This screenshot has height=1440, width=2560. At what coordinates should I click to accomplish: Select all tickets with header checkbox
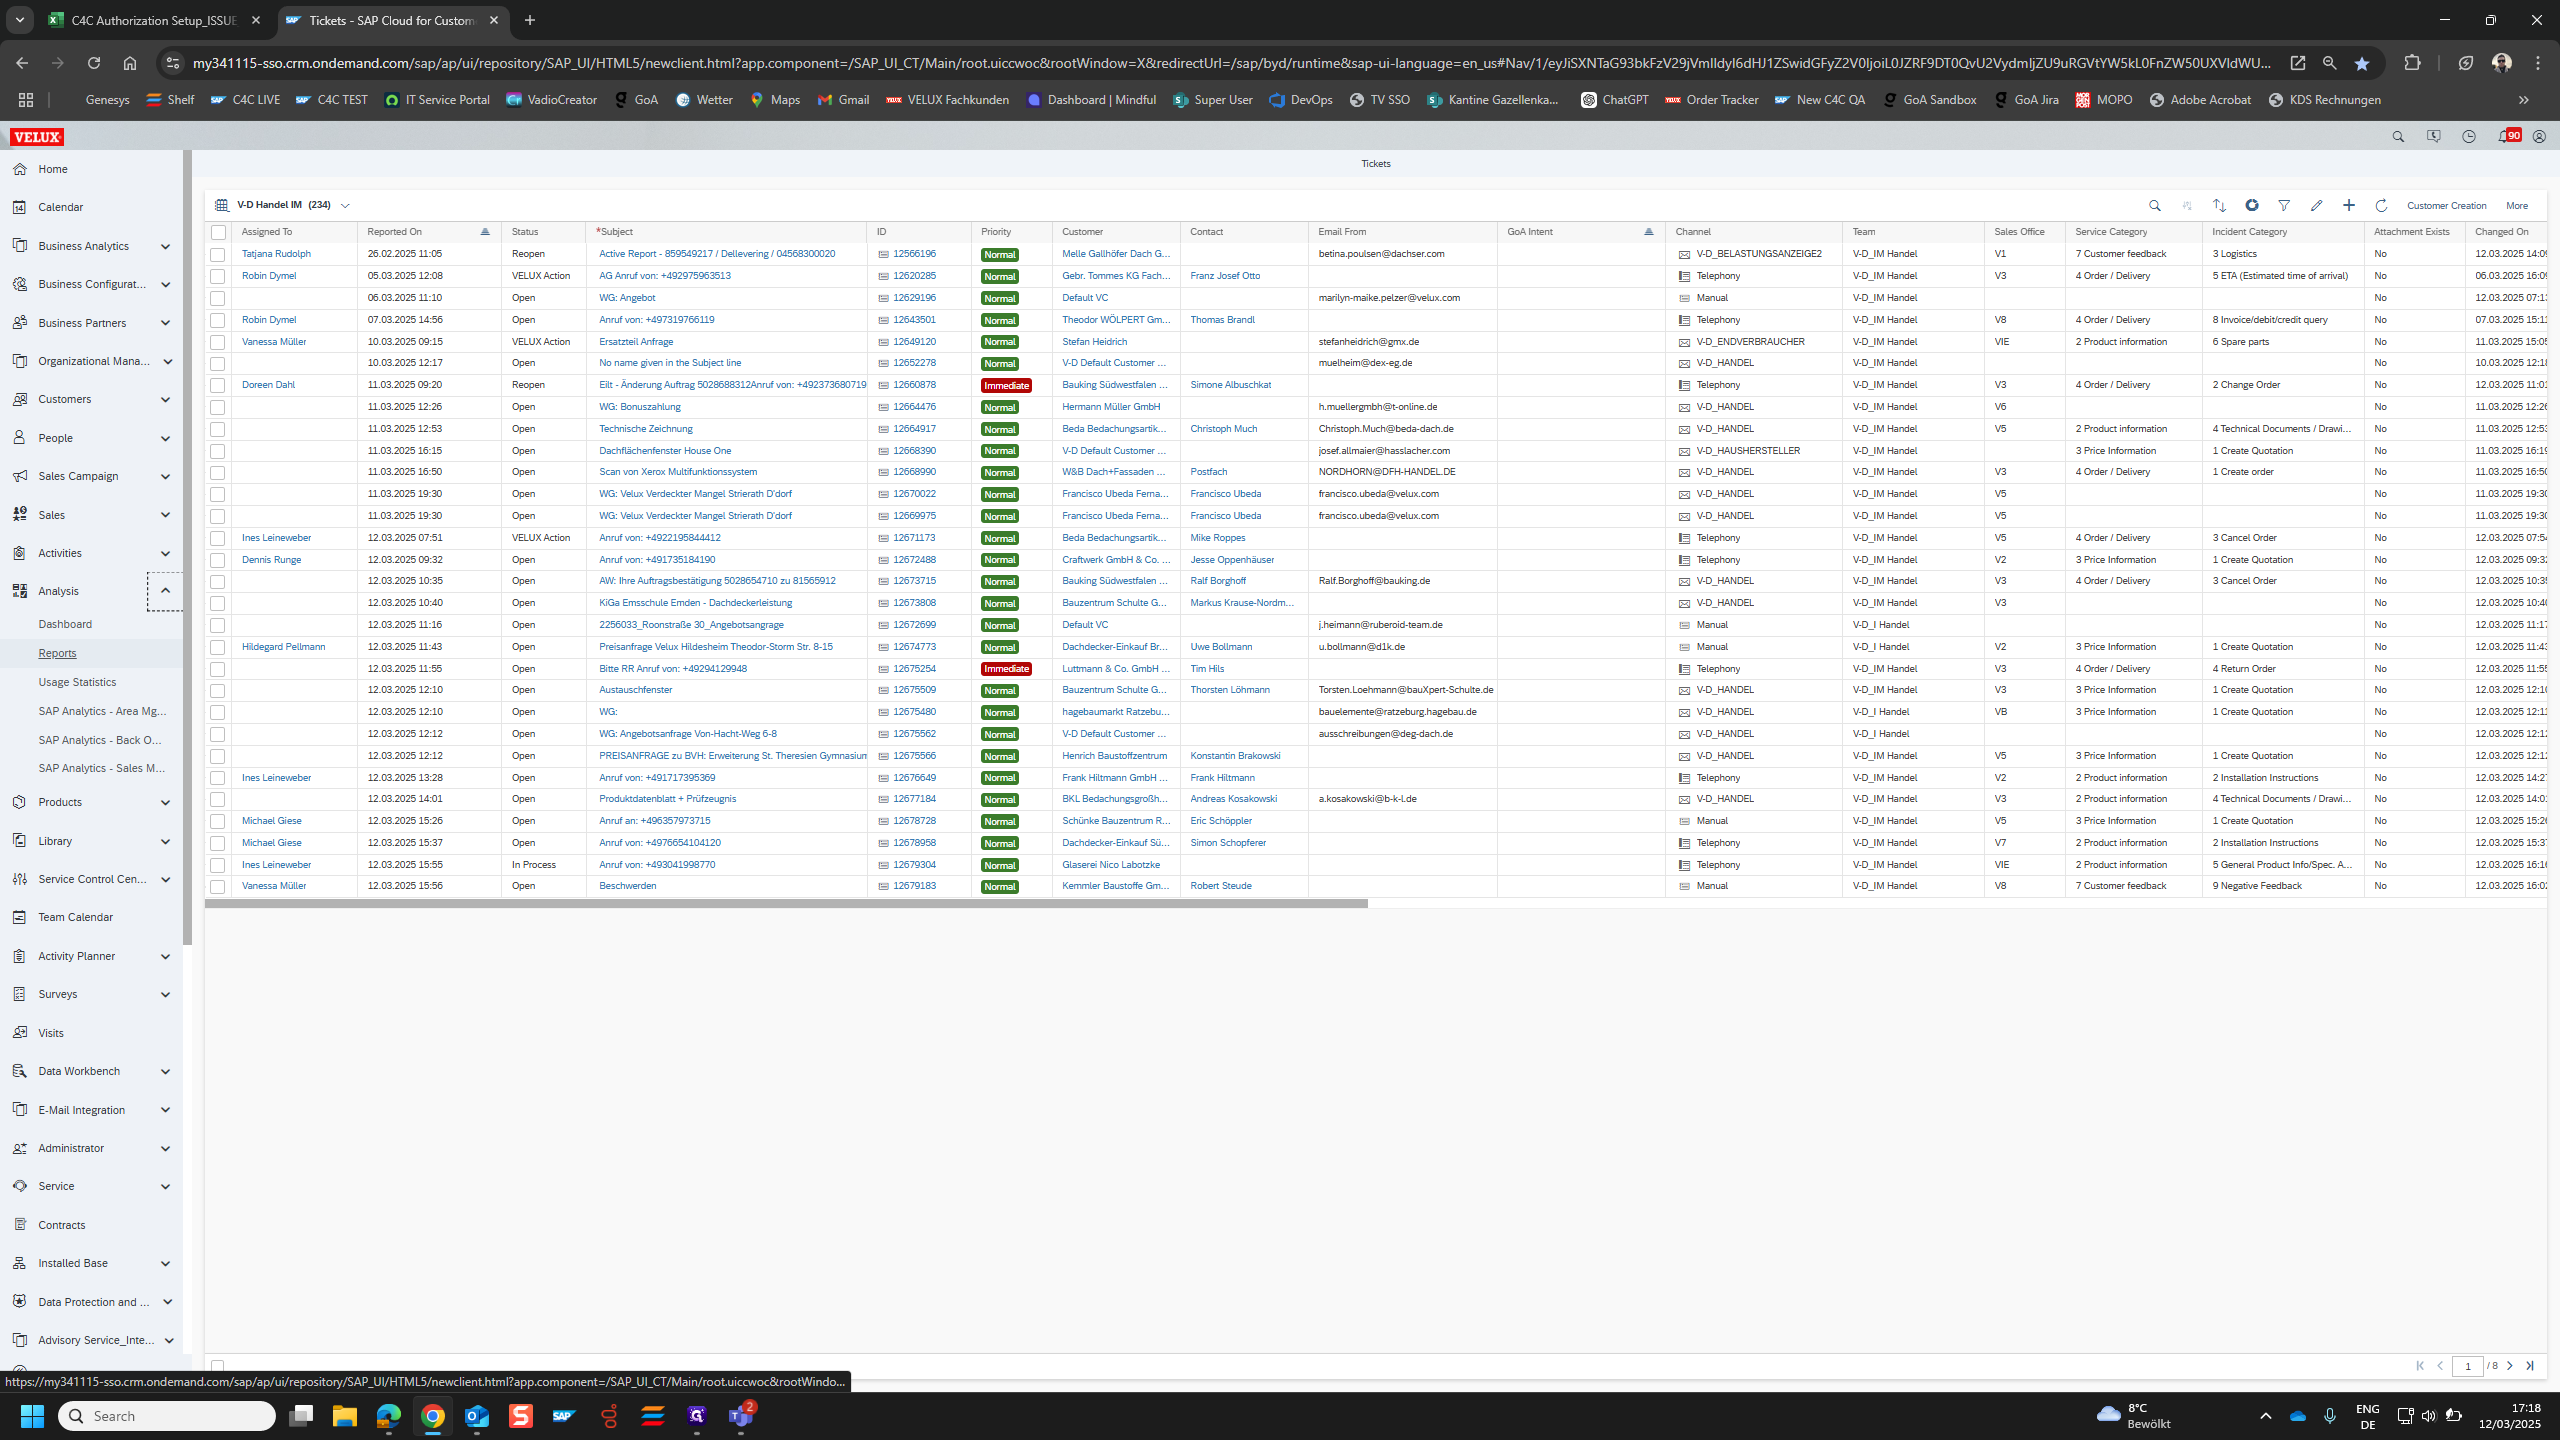tap(218, 232)
